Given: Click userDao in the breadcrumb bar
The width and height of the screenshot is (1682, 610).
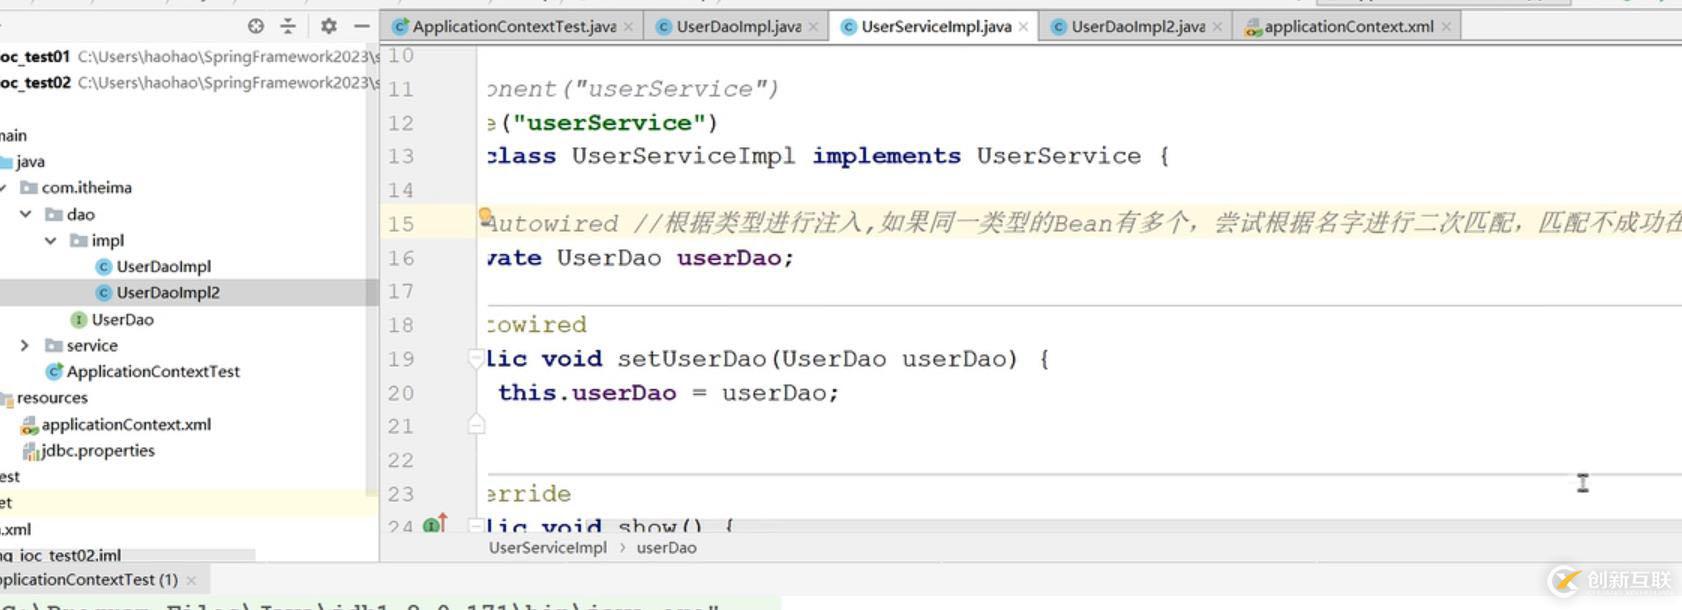Looking at the screenshot, I should coord(666,548).
